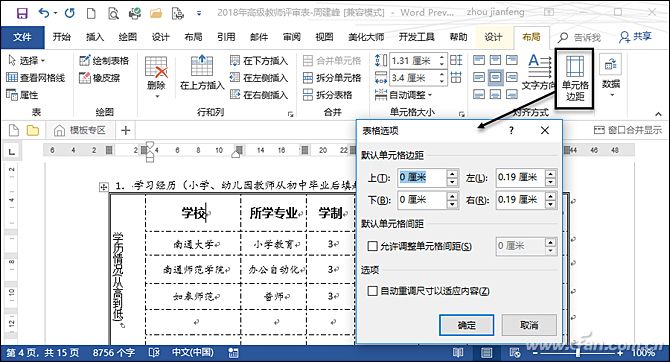Click the zoom out minus button
Image resolution: width=670 pixels, height=362 pixels.
tap(535, 353)
